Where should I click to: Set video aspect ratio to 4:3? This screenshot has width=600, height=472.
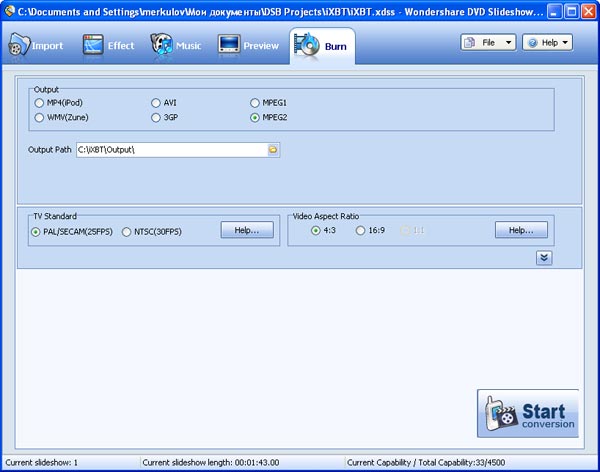point(316,230)
